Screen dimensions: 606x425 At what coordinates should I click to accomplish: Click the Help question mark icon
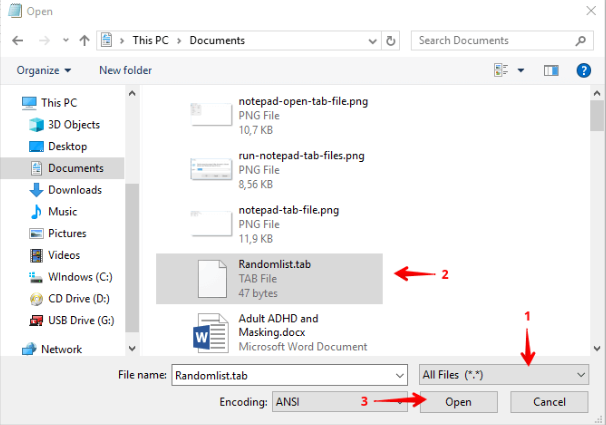tap(583, 71)
